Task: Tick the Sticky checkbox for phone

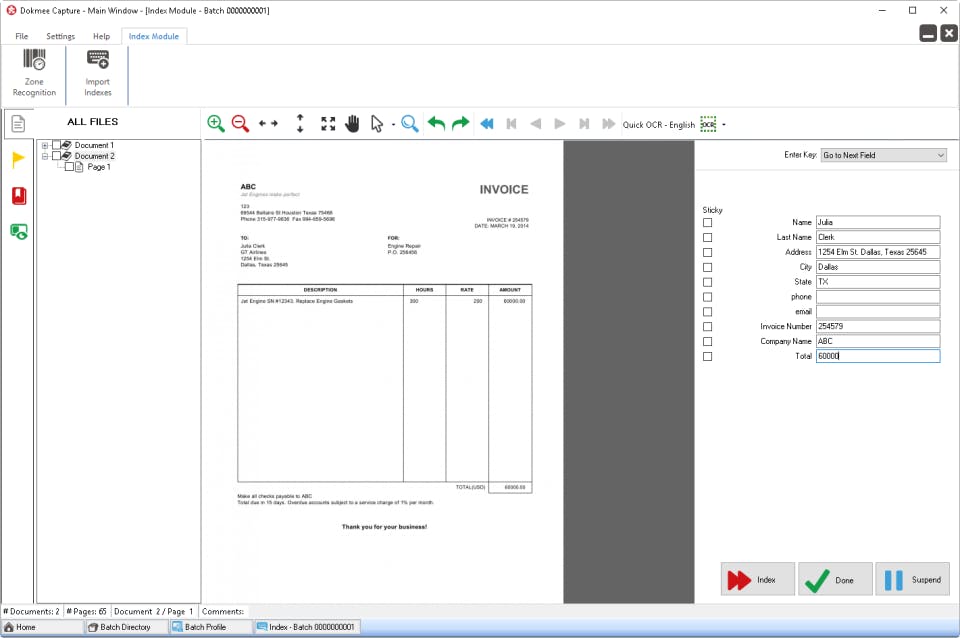Action: [x=708, y=297]
